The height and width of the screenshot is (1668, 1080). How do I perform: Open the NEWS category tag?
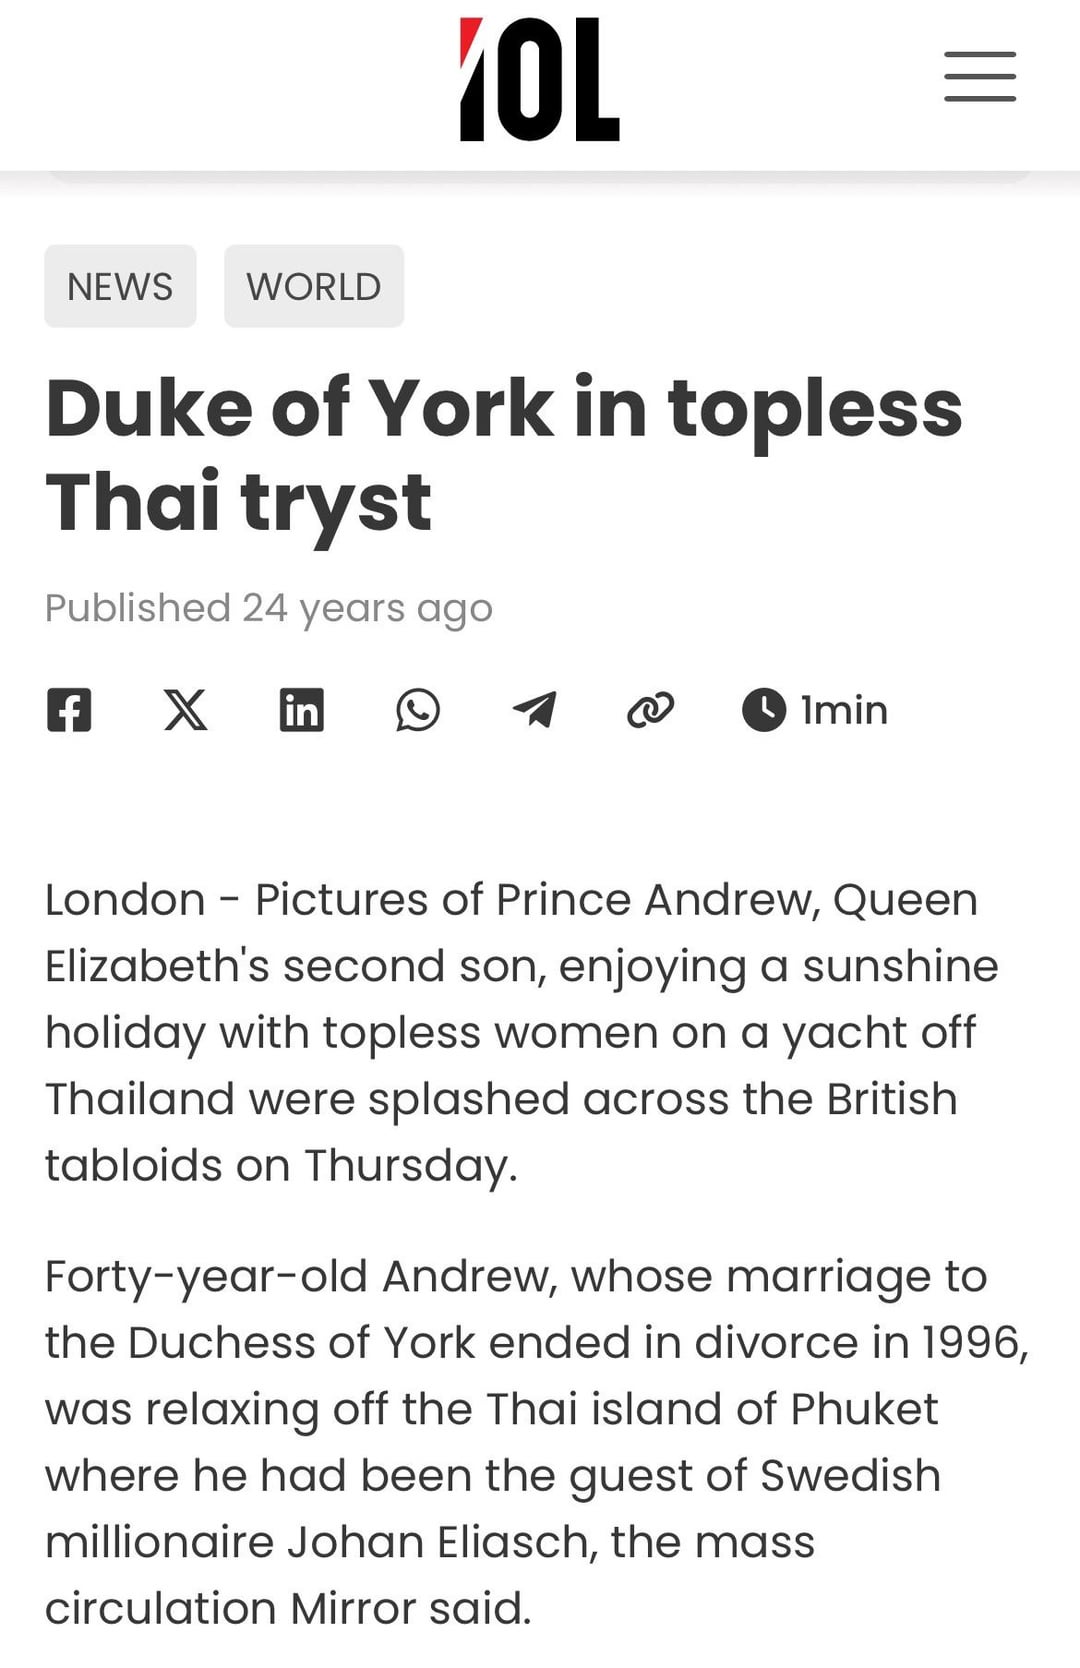click(120, 286)
